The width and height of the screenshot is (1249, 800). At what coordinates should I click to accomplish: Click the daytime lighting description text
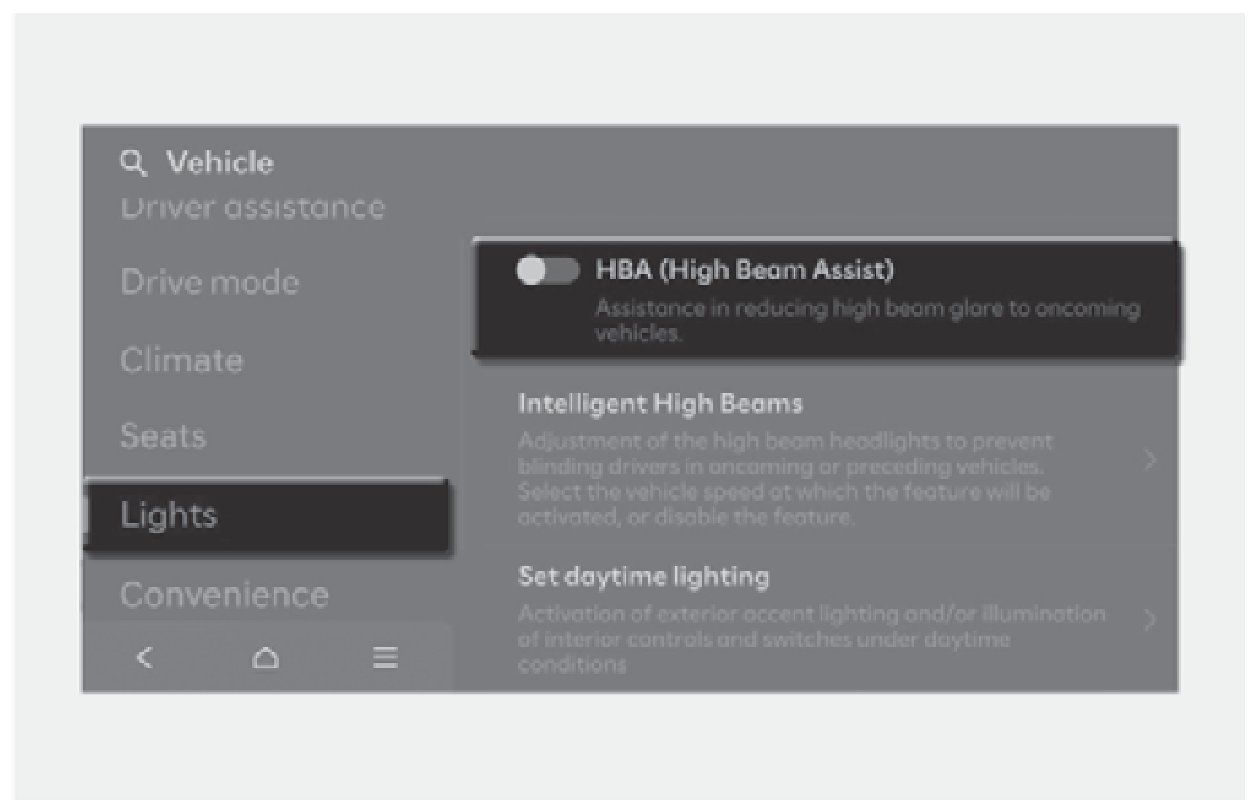[x=811, y=638]
